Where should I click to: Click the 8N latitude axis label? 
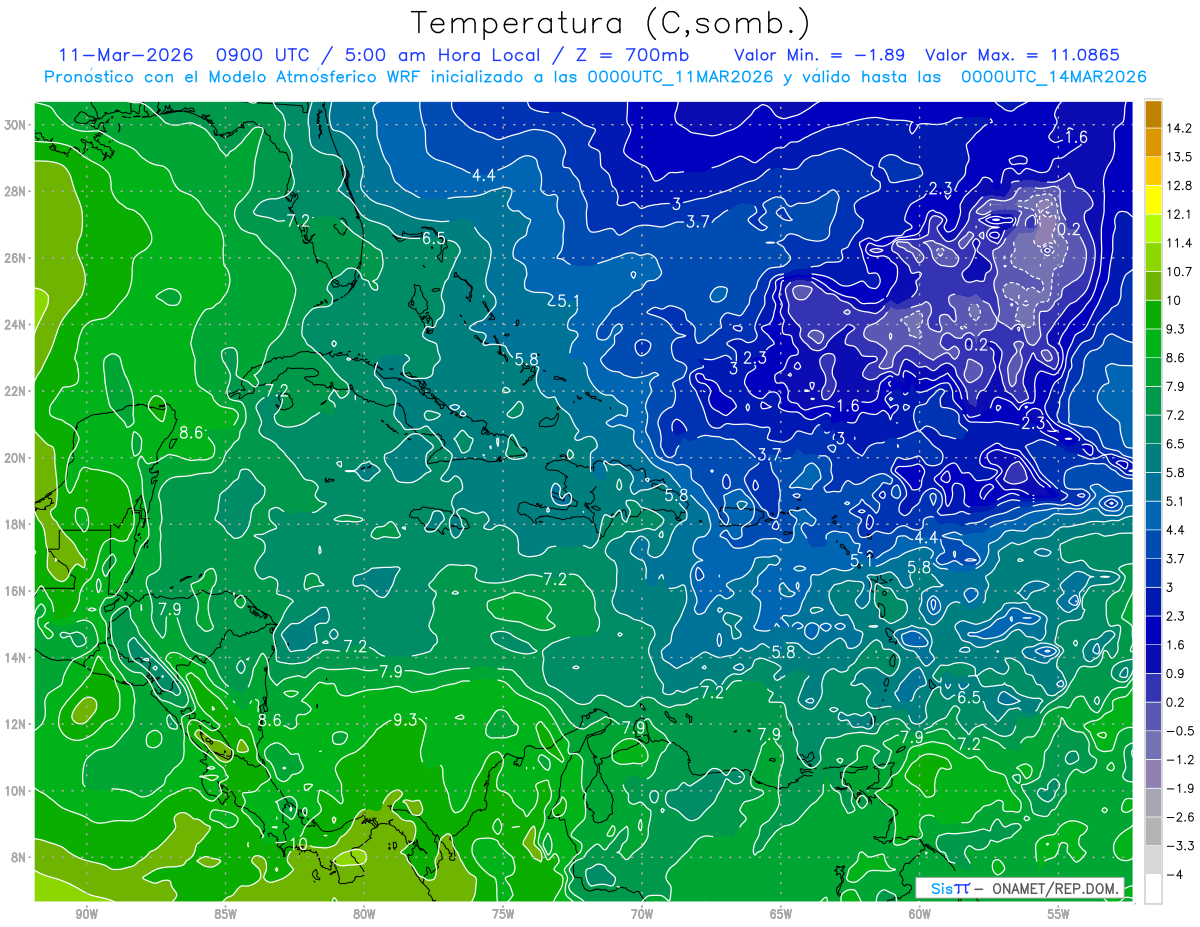[20, 857]
